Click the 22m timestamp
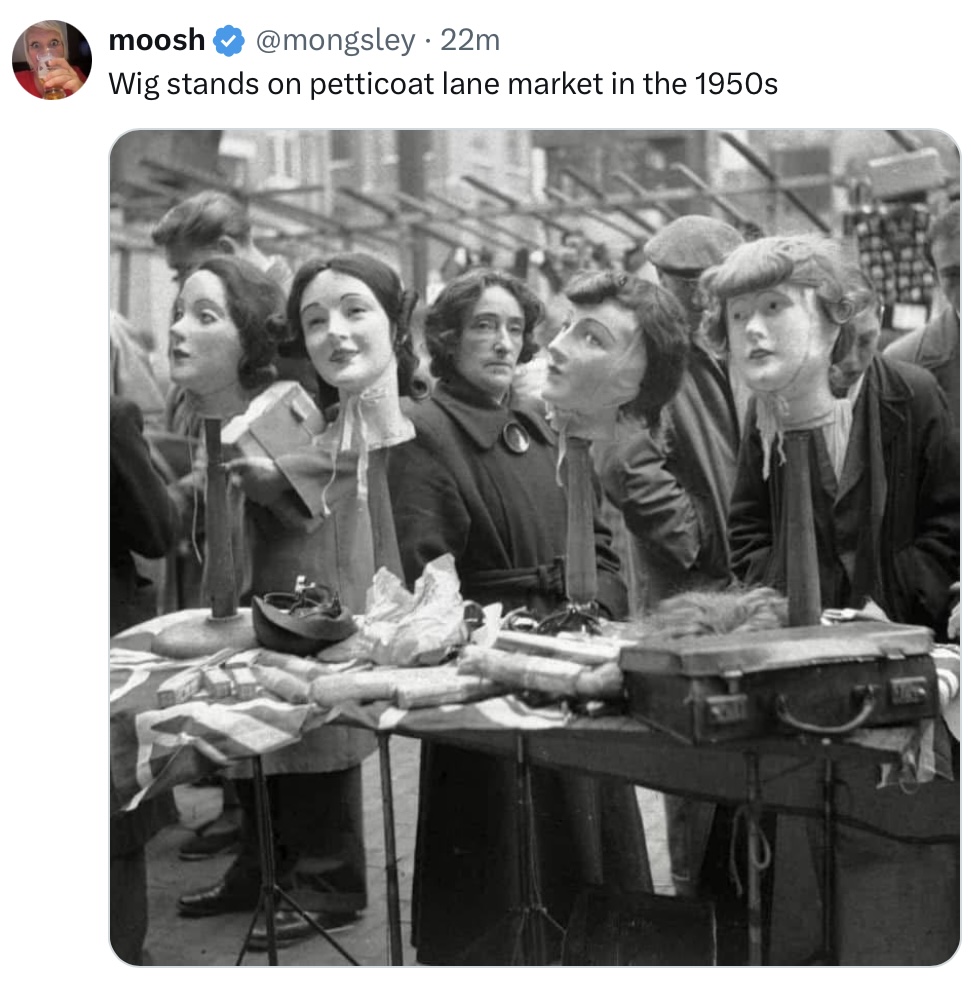971x982 pixels. point(470,41)
